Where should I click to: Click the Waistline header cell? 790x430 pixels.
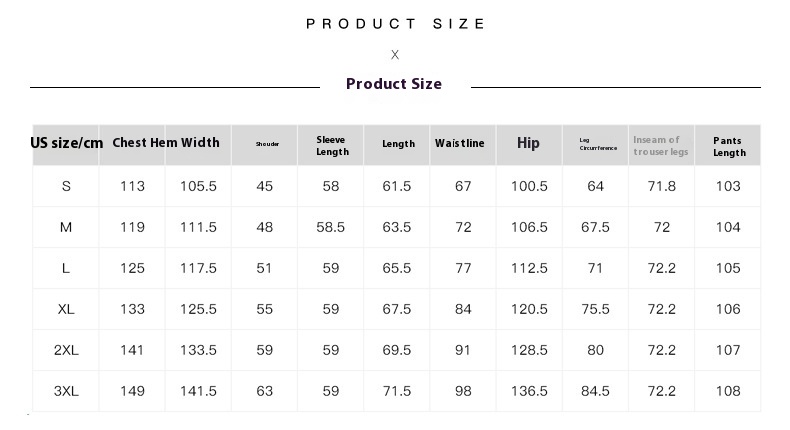coord(459,143)
